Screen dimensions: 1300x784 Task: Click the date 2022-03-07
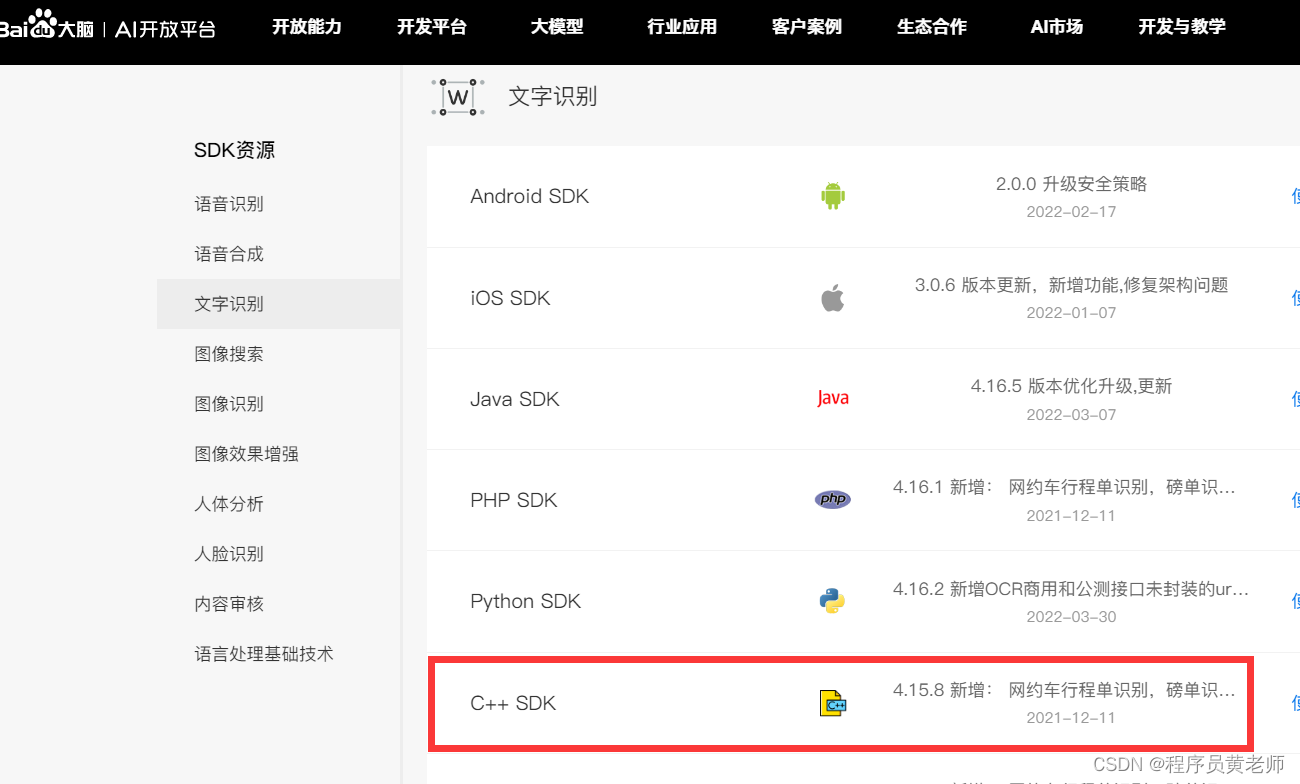coord(1071,415)
